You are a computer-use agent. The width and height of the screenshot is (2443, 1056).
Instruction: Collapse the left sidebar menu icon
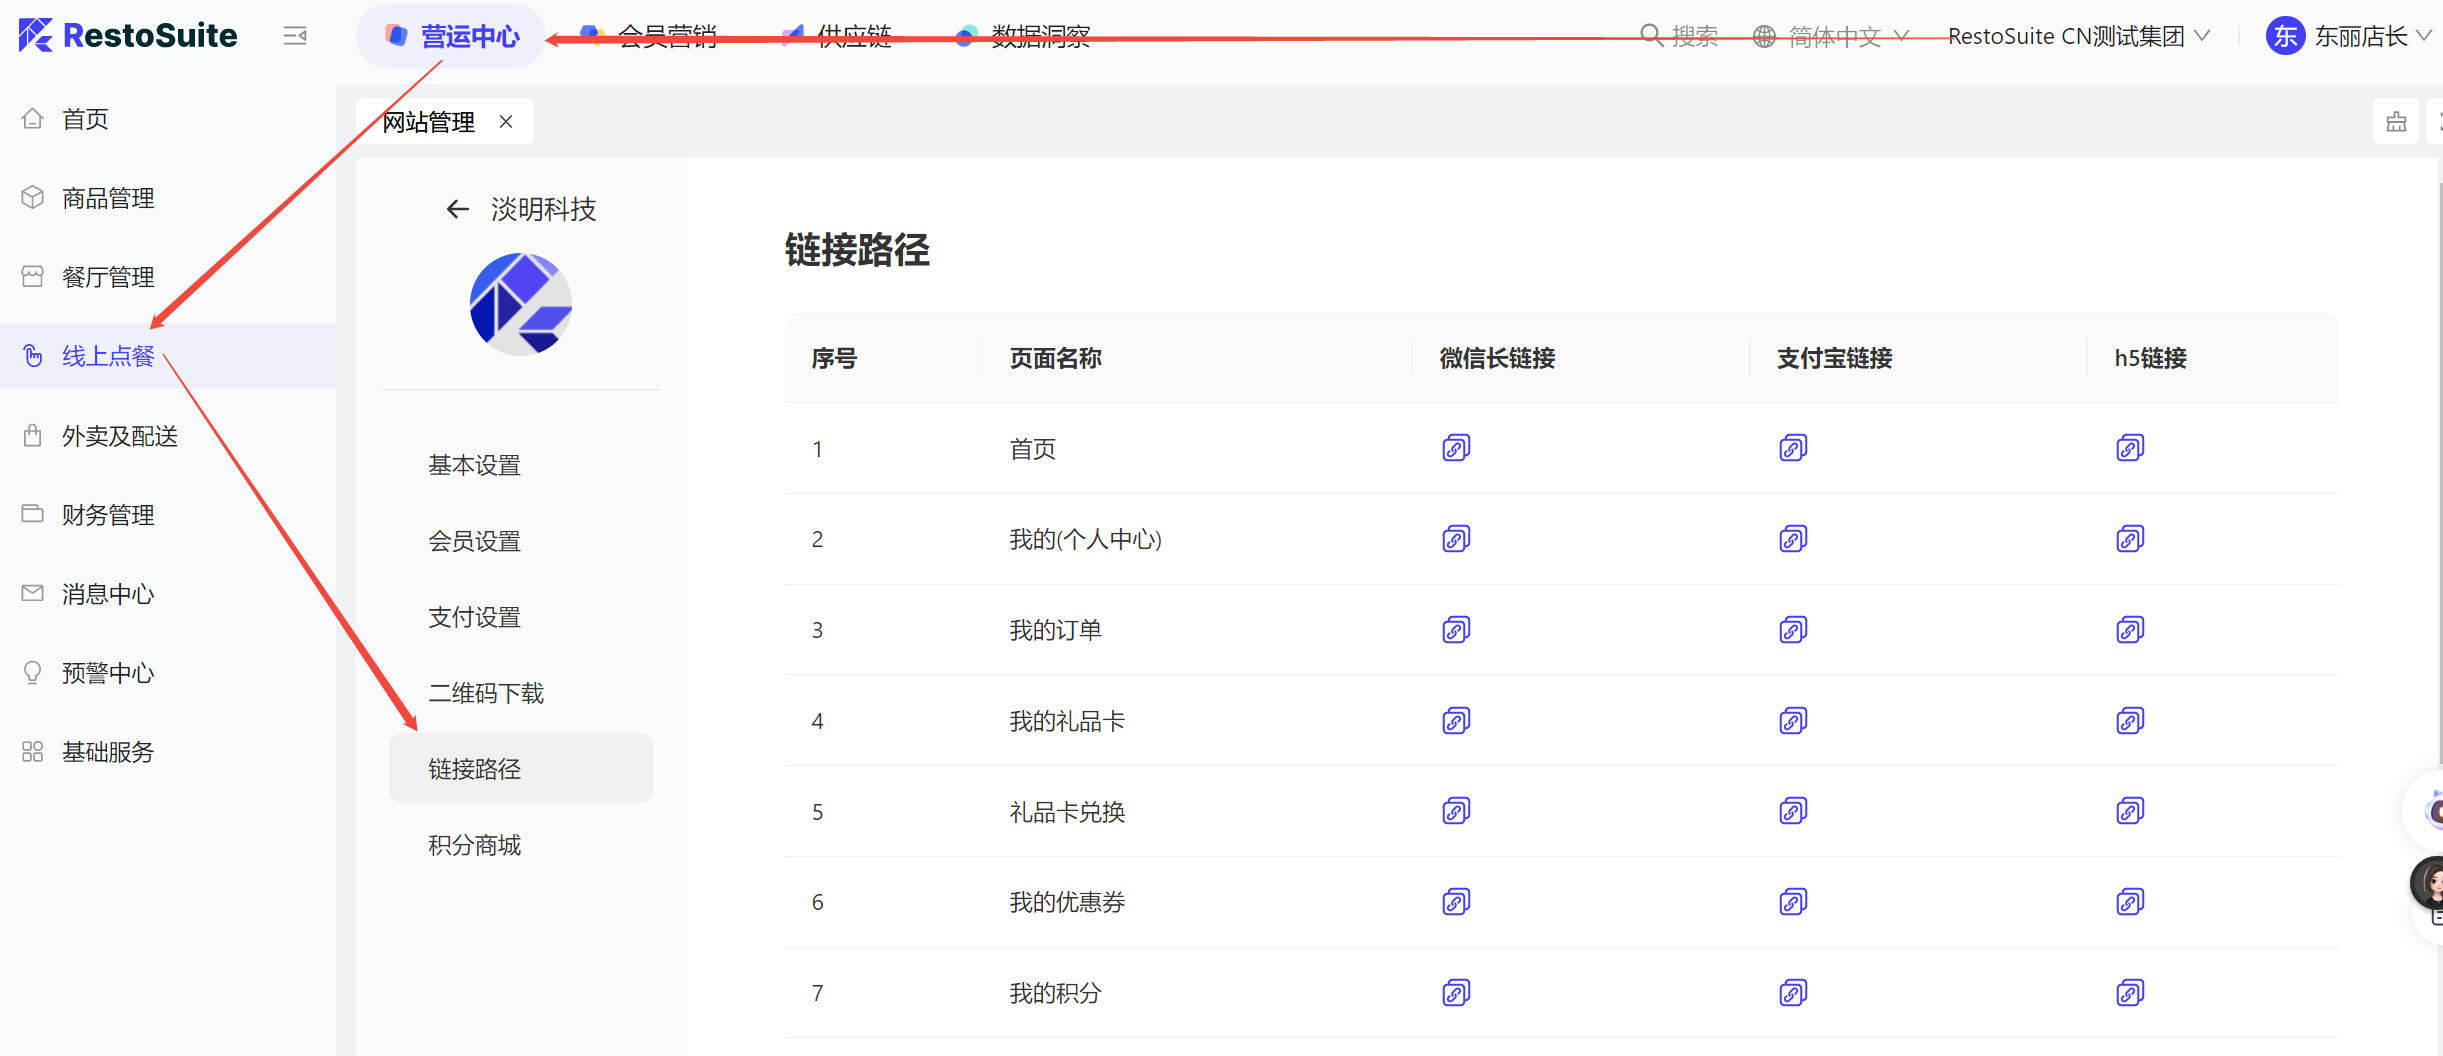pos(295,37)
